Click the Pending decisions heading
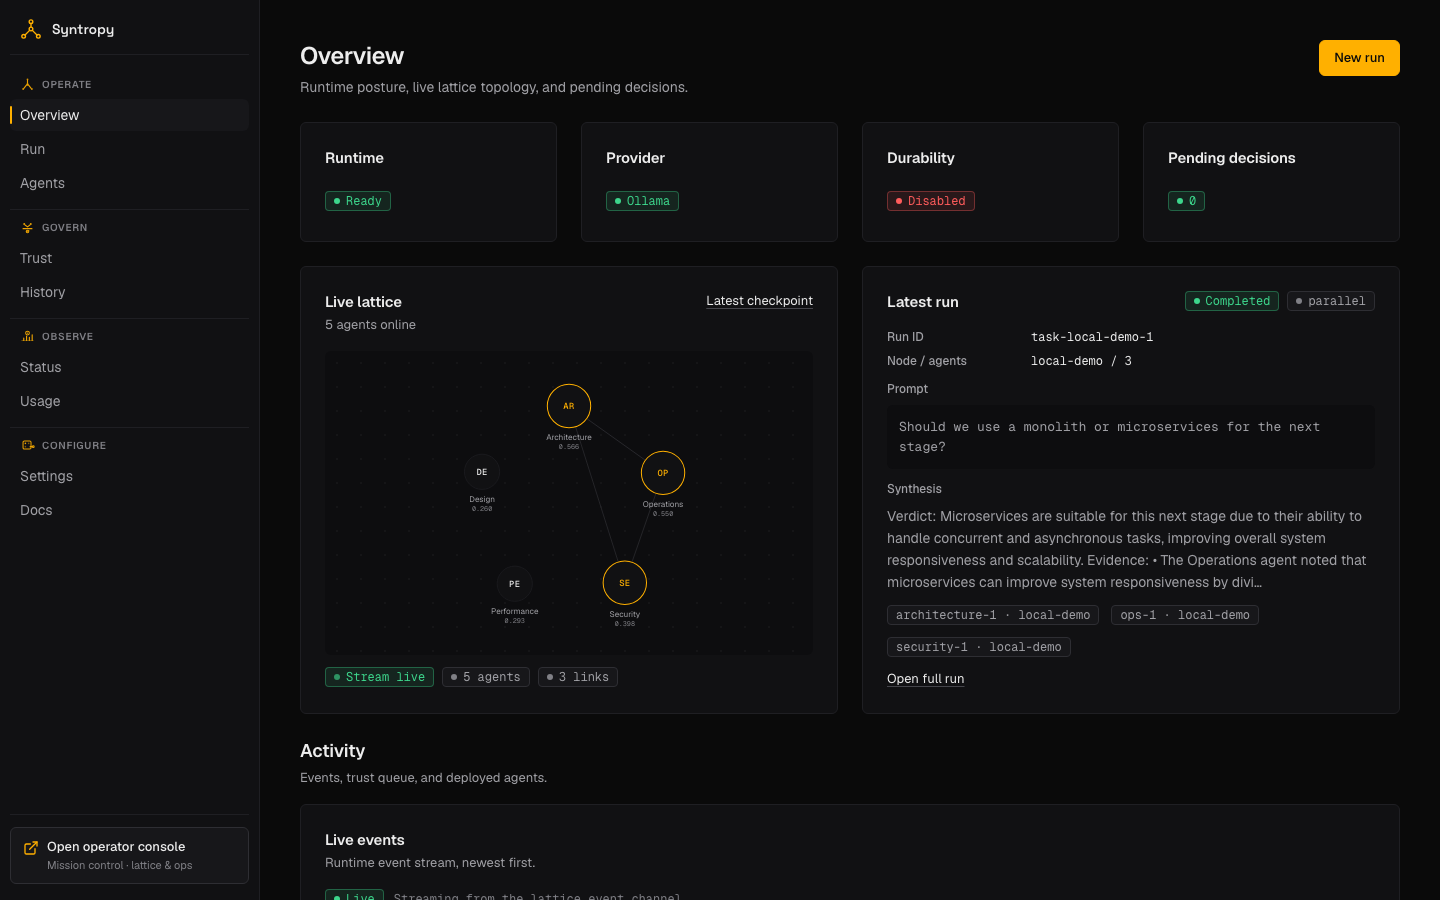 click(1232, 158)
